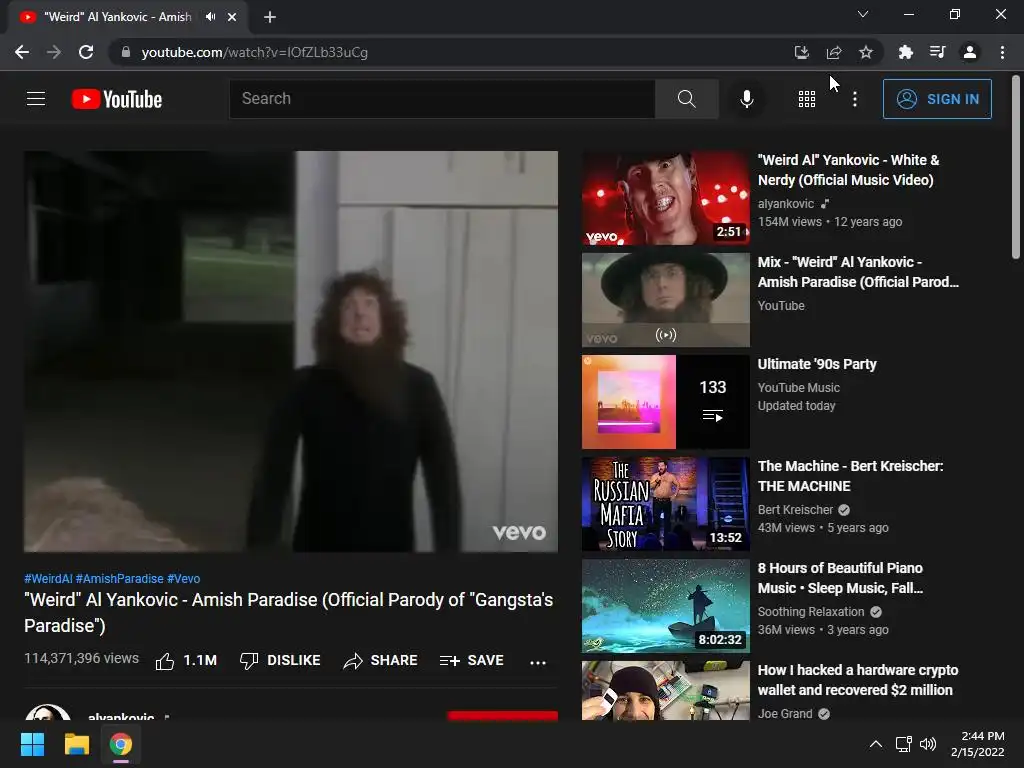Open a new tab with plus button

coord(270,17)
